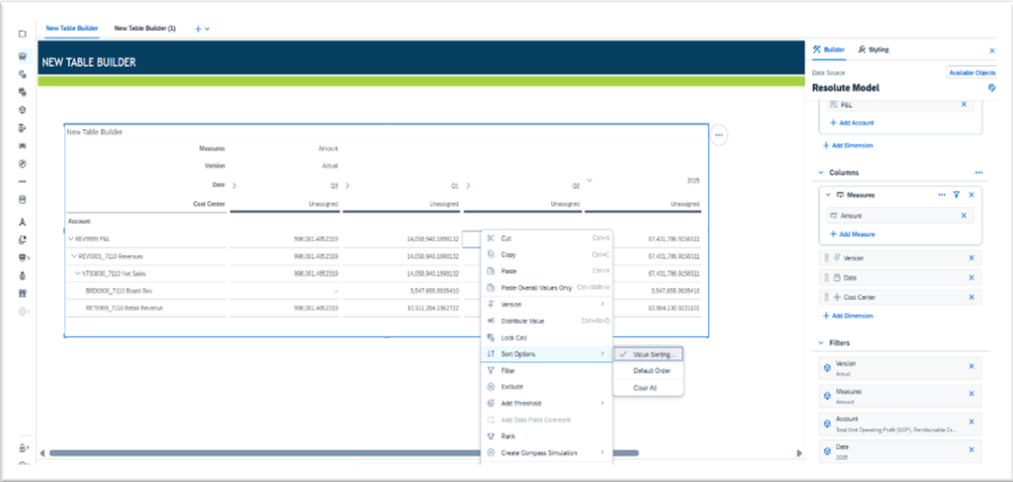Remove the Cost Center dimension with X
The height and width of the screenshot is (482, 1013).
971,297
